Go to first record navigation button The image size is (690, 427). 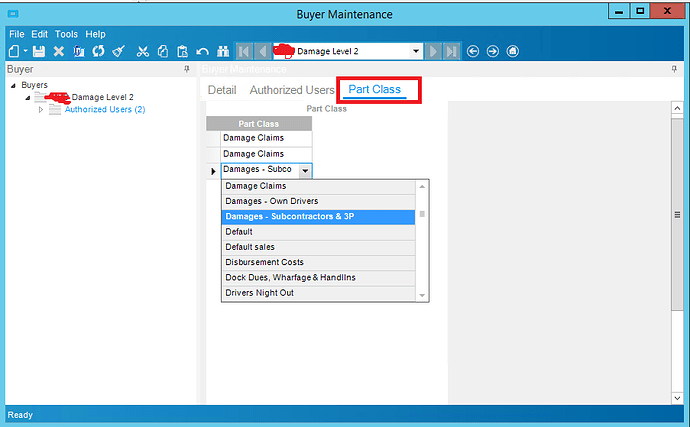(x=244, y=52)
